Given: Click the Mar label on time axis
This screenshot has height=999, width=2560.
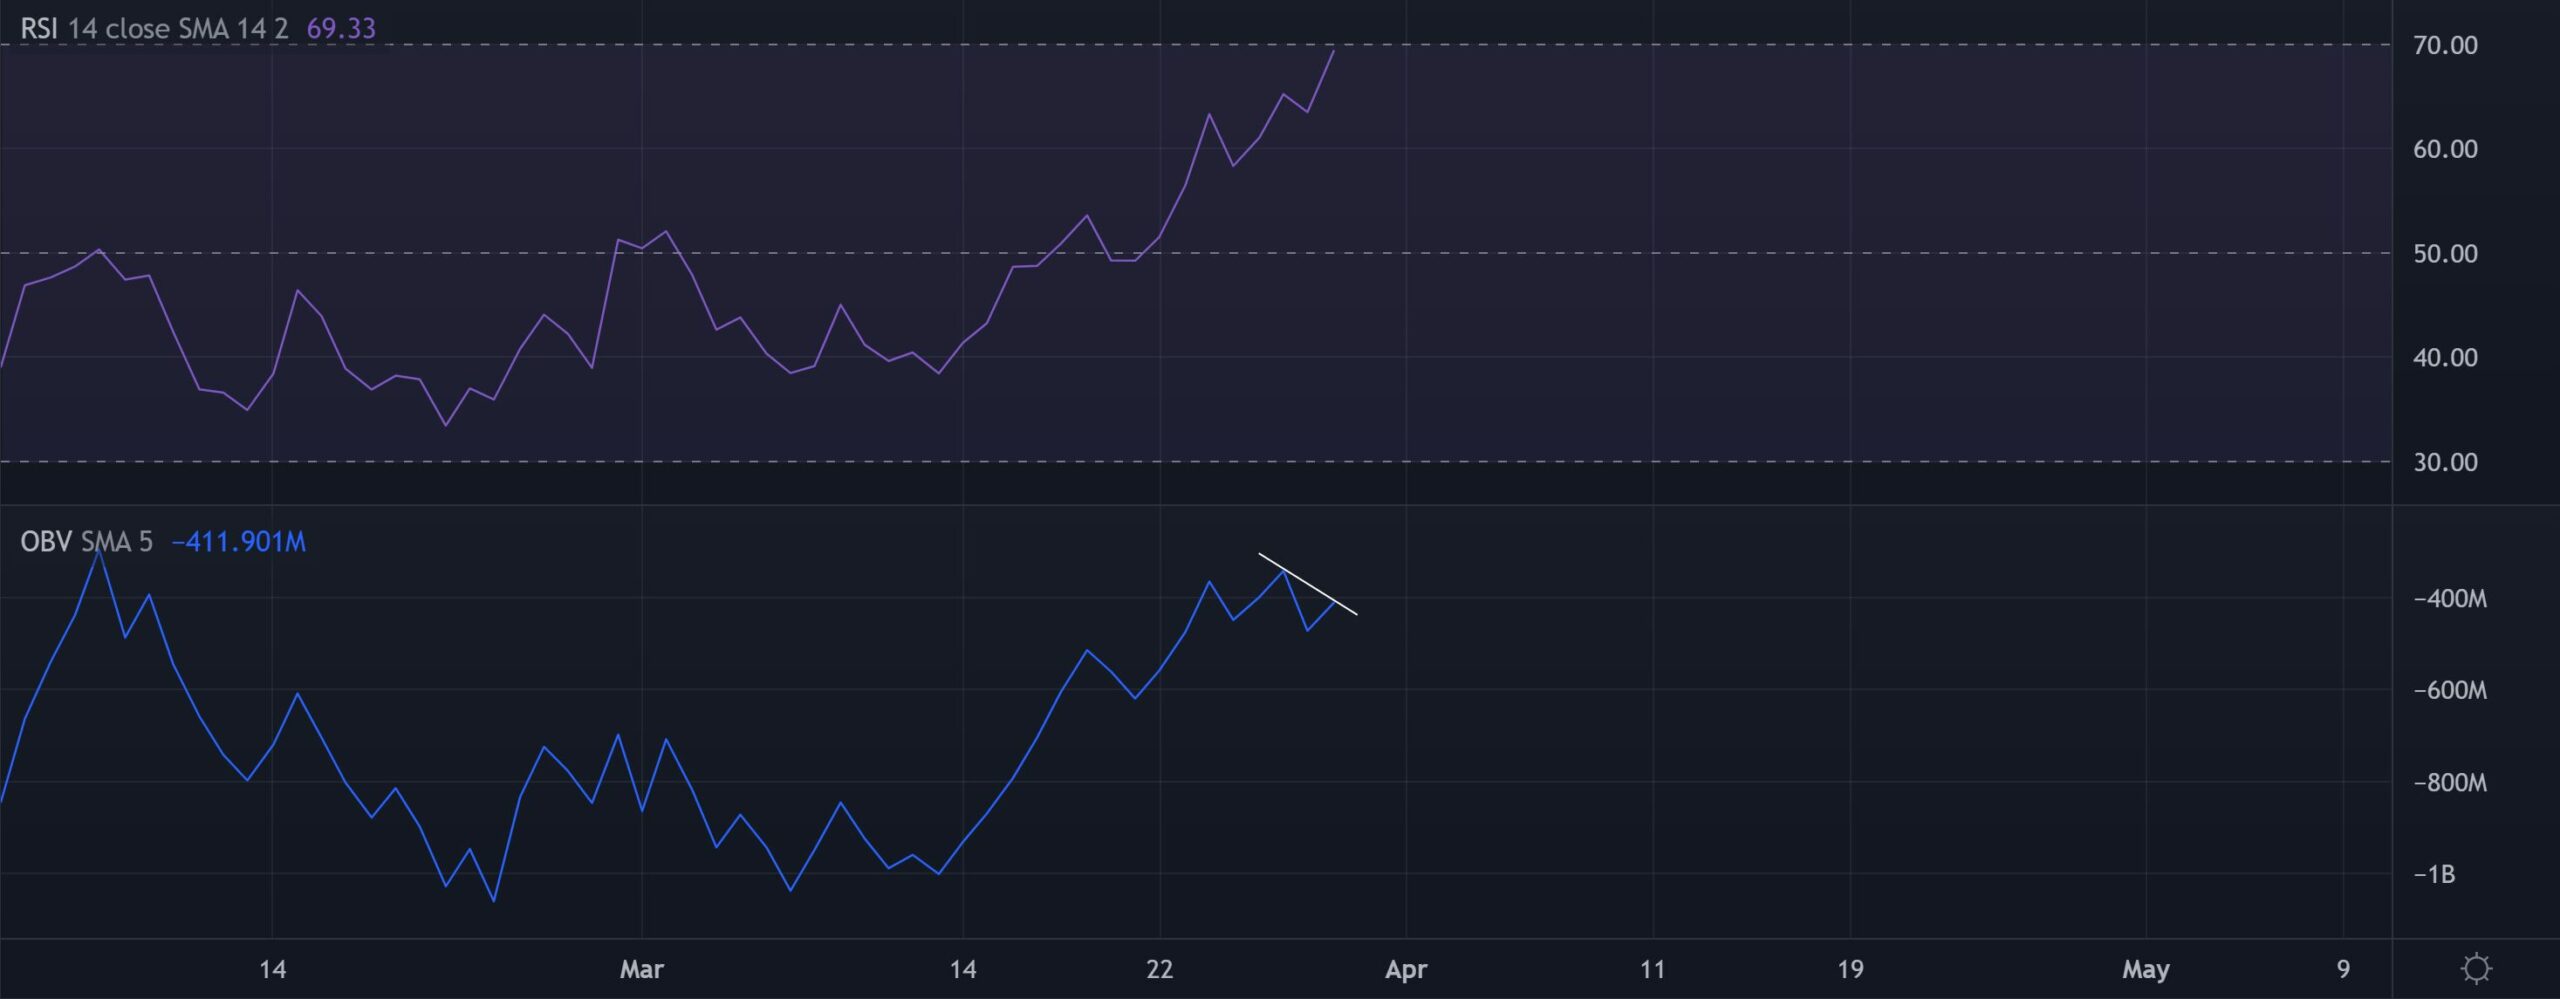Looking at the screenshot, I should (641, 968).
